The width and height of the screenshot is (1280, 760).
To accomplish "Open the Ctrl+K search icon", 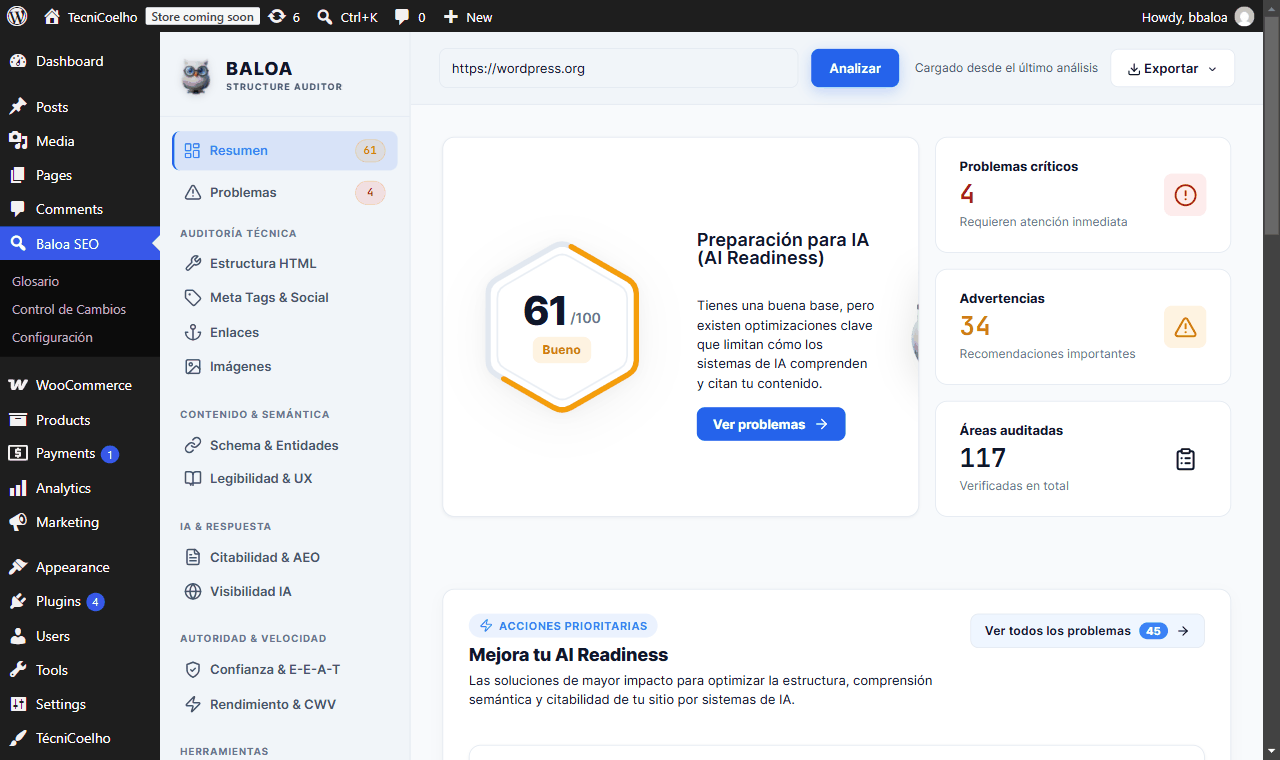I will [324, 16].
